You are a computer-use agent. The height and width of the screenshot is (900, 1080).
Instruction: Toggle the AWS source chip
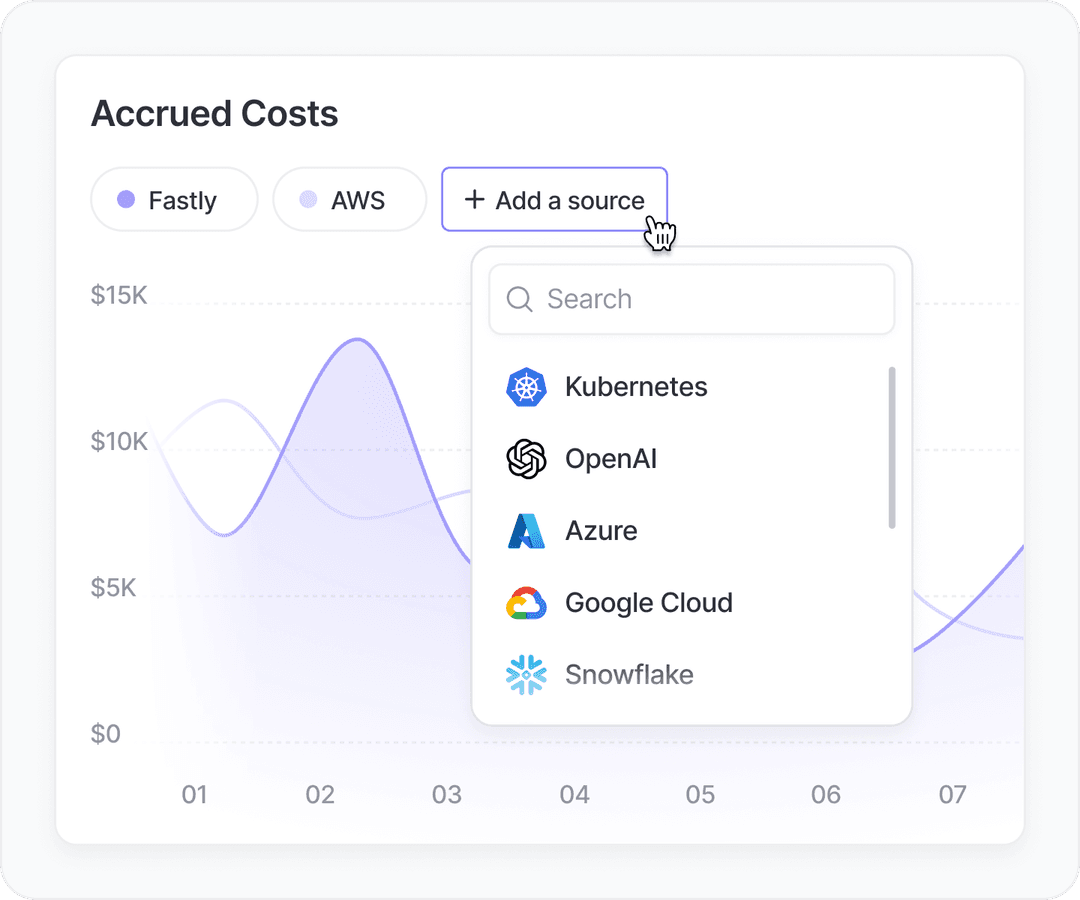[349, 200]
